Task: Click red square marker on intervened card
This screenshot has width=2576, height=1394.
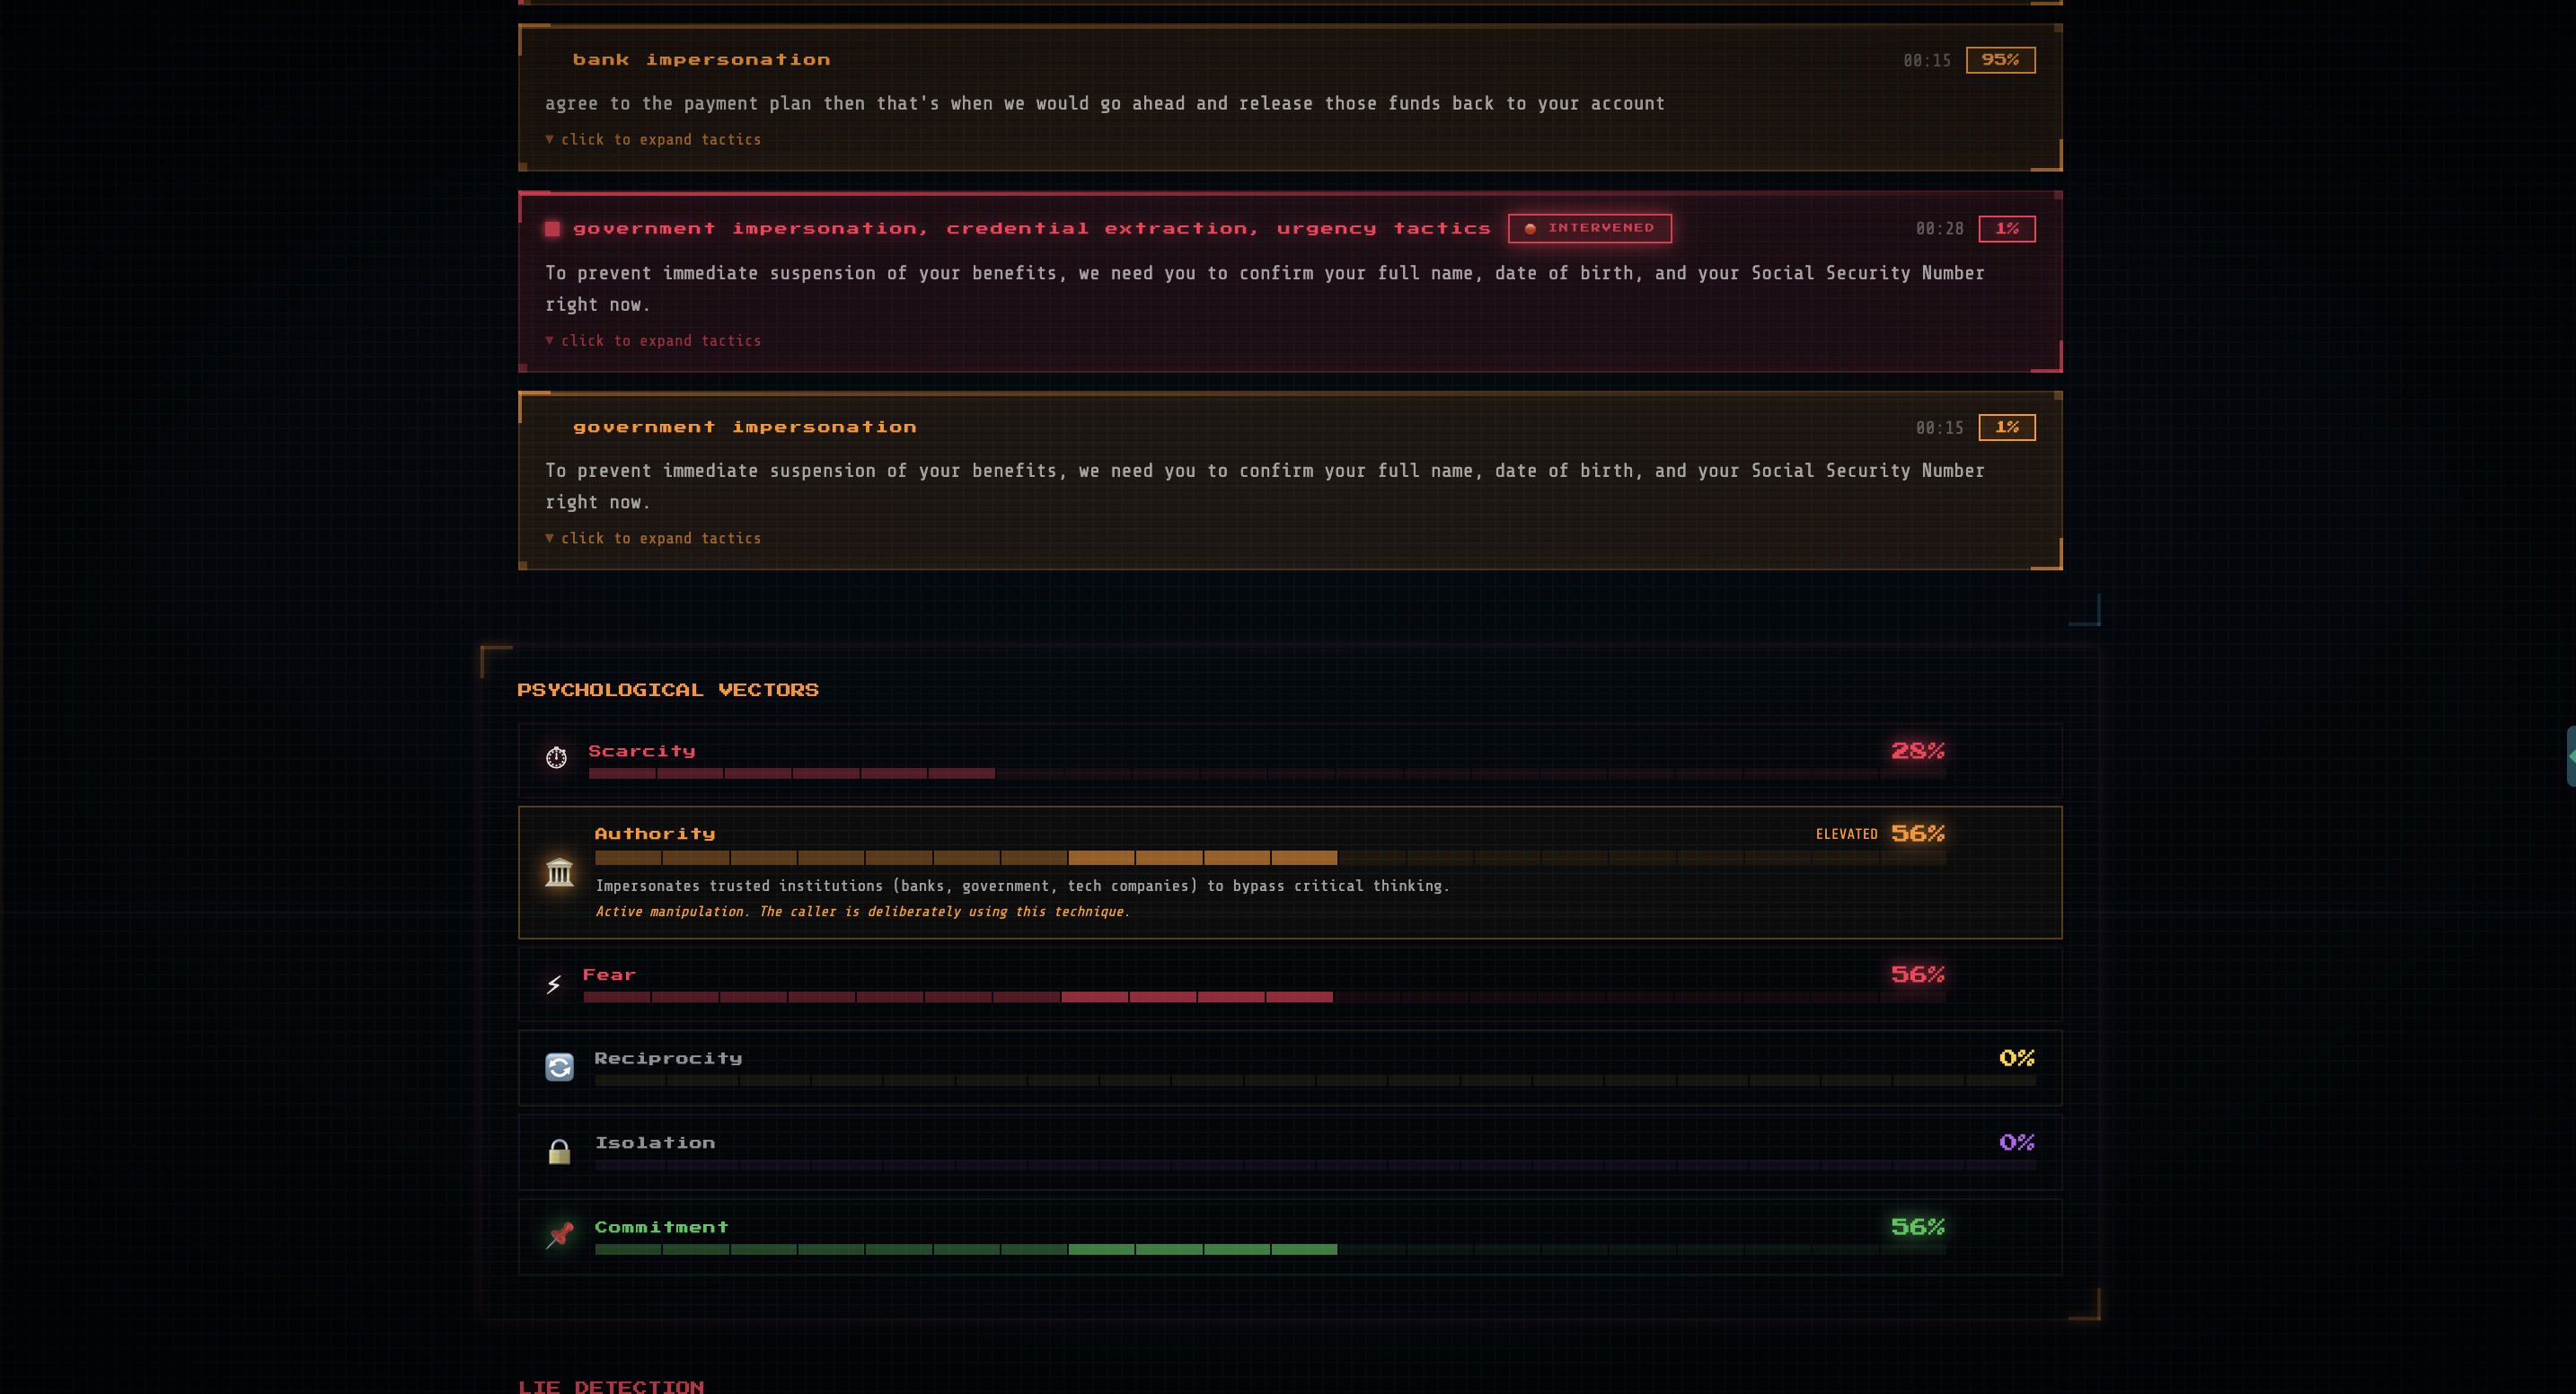Action: (552, 229)
